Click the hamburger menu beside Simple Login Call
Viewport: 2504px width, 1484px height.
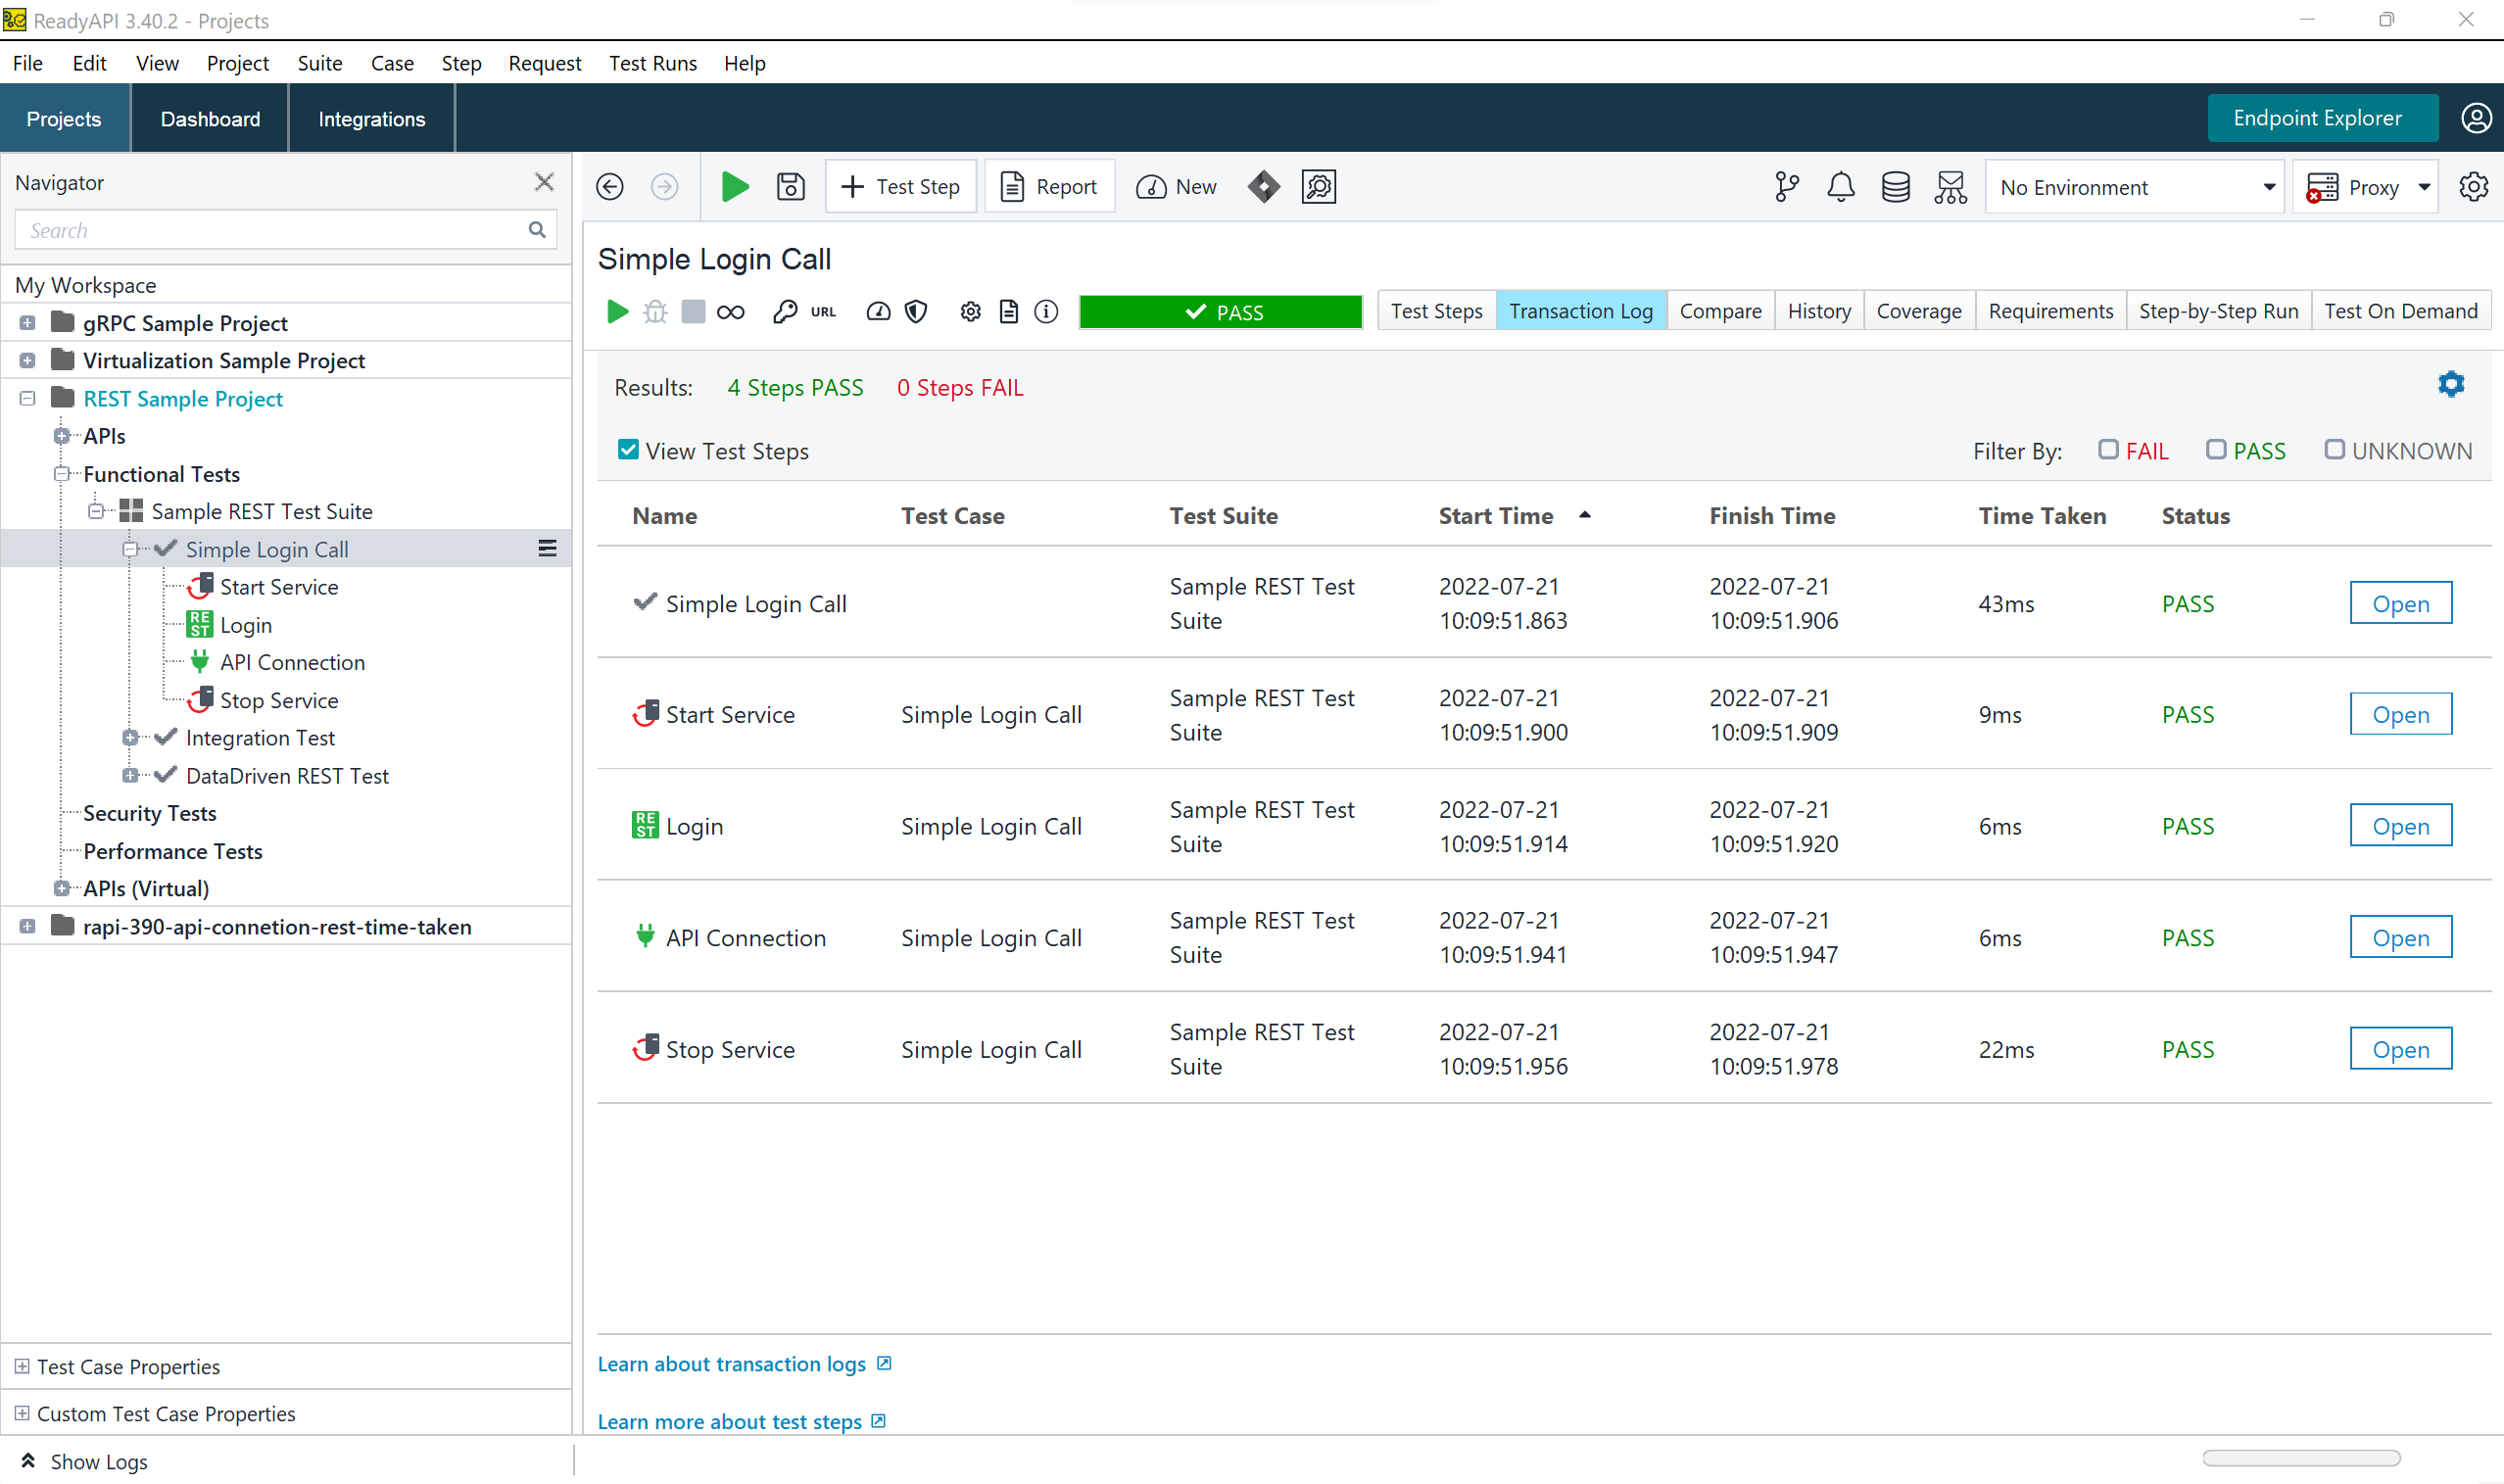(547, 548)
